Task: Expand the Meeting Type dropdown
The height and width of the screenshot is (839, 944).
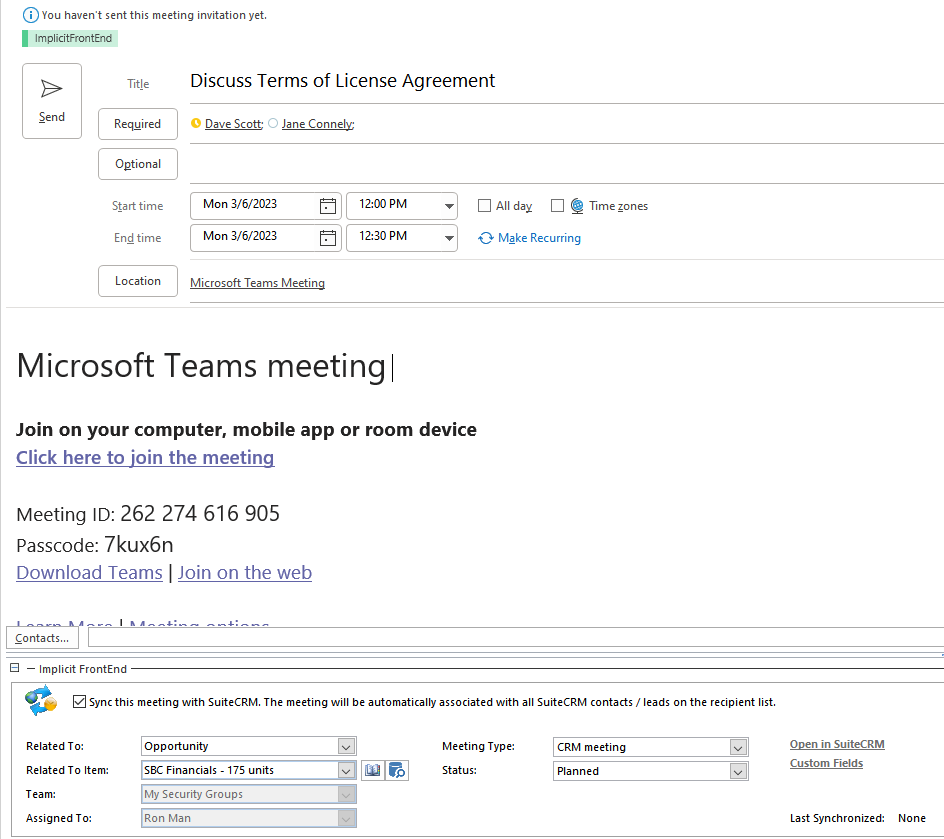Action: tap(738, 747)
